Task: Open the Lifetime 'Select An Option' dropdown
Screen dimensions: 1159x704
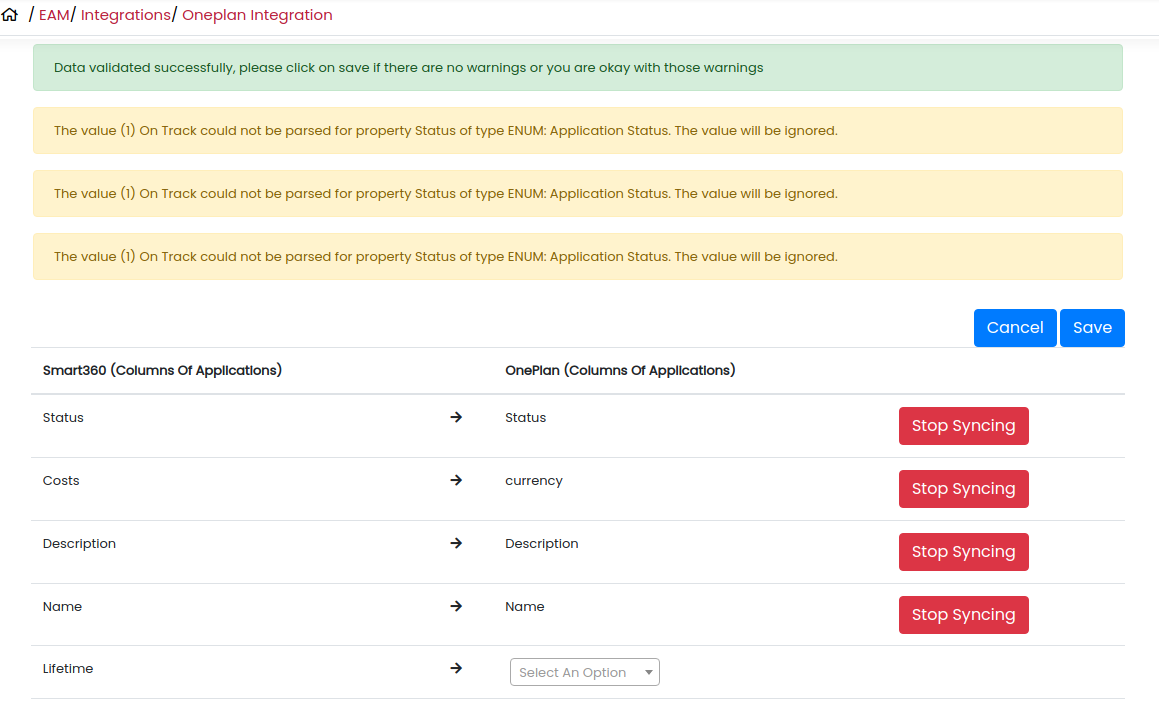Action: click(585, 672)
